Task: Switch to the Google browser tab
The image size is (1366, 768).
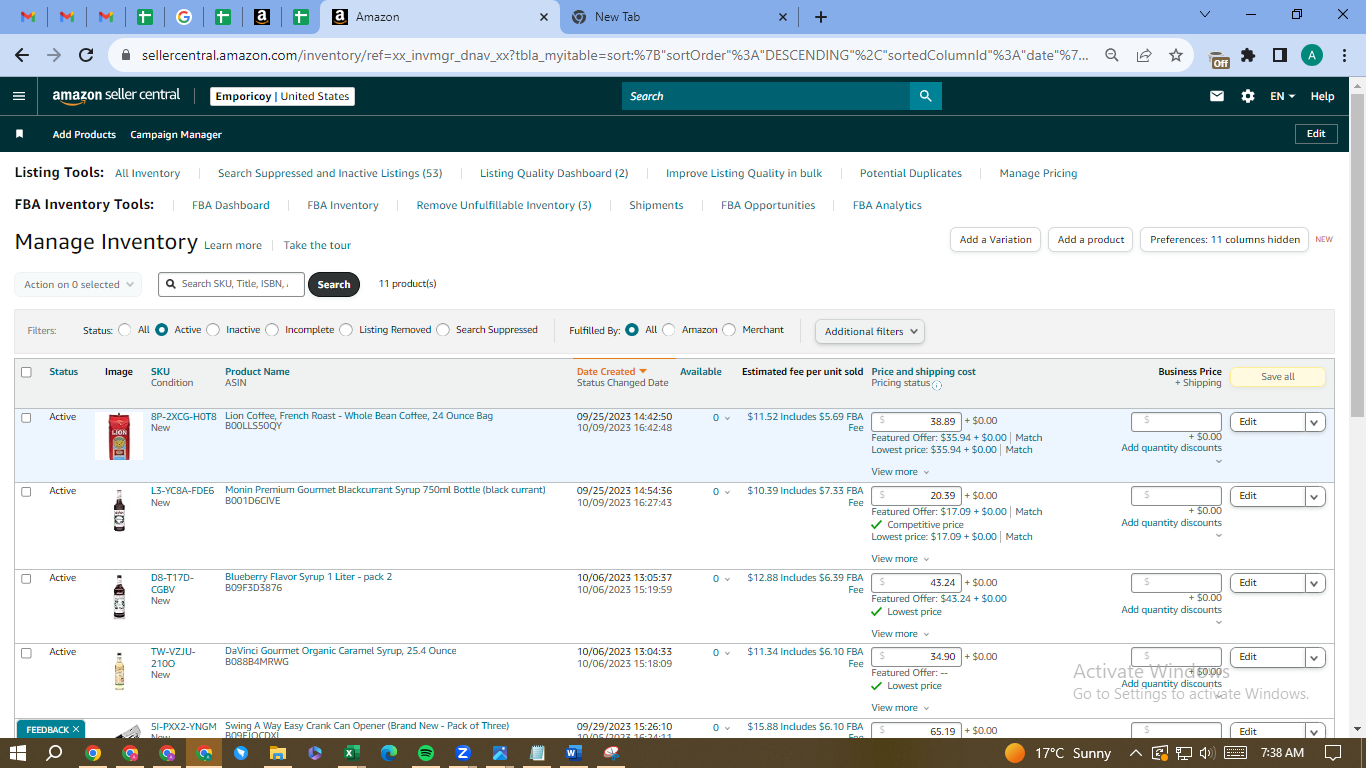Action: pyautogui.click(x=184, y=17)
